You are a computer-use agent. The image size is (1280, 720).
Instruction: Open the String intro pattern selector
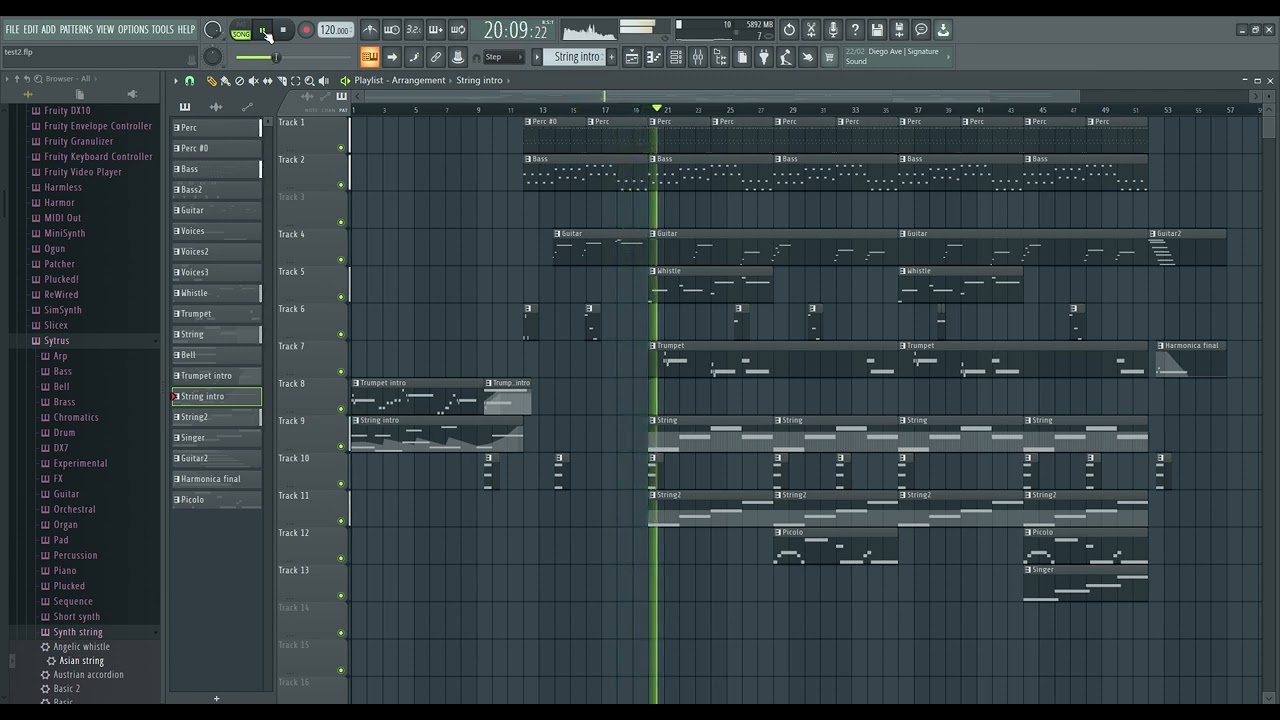tap(576, 57)
